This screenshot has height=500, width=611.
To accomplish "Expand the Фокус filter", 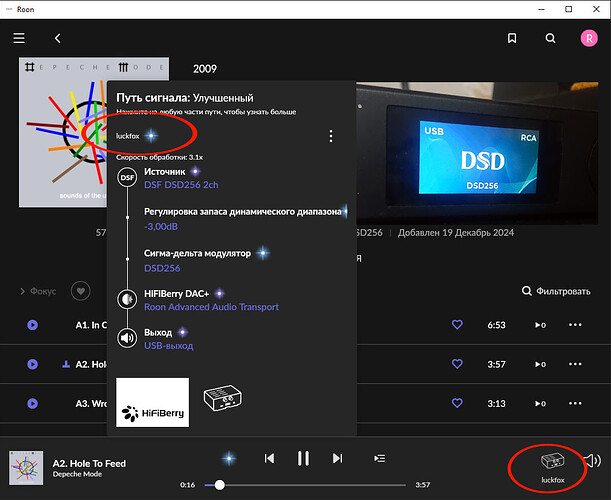I will [38, 291].
